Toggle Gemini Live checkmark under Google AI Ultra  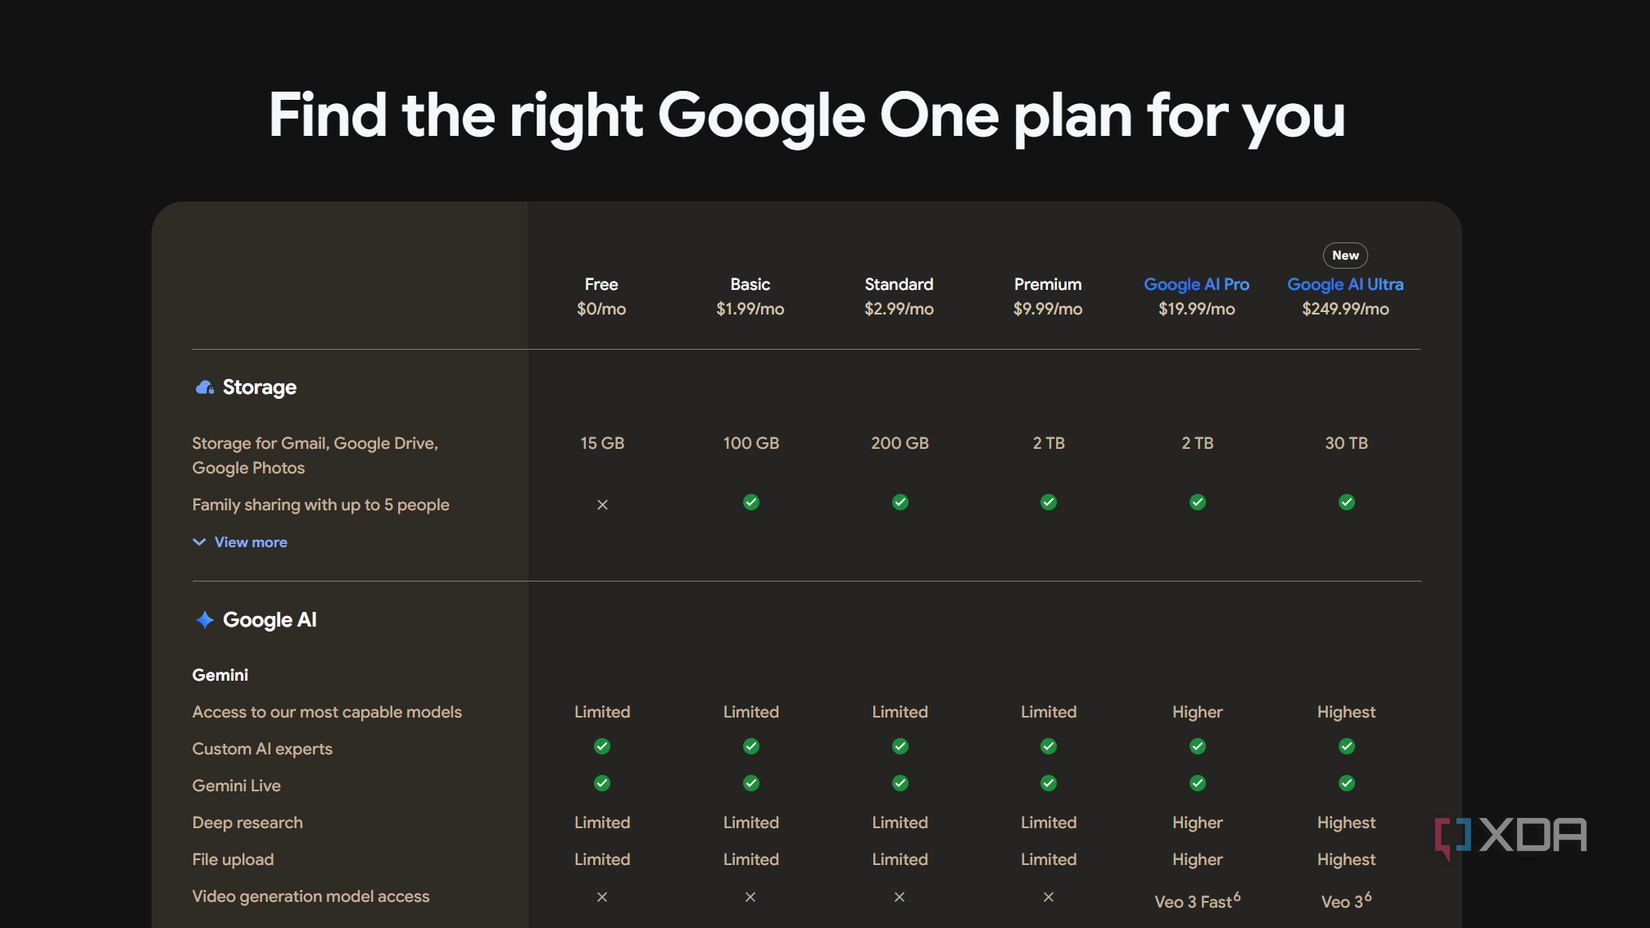(x=1346, y=783)
